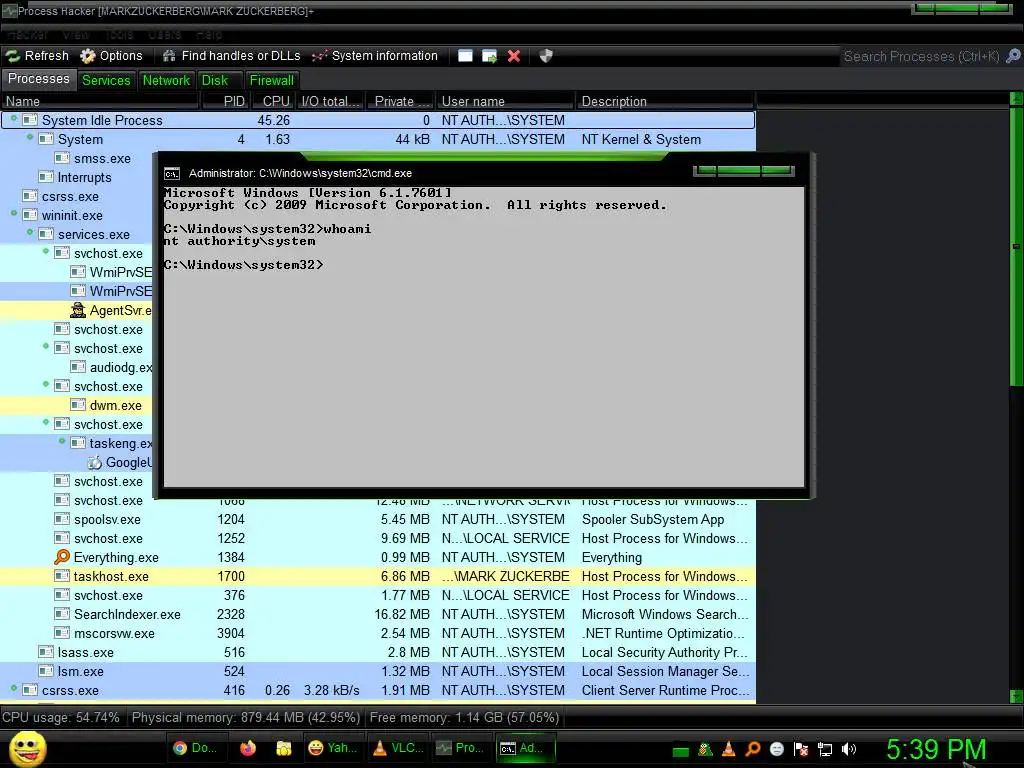
Task: Collapse svchost.exe node above audiodg.exe
Action: coord(46,347)
